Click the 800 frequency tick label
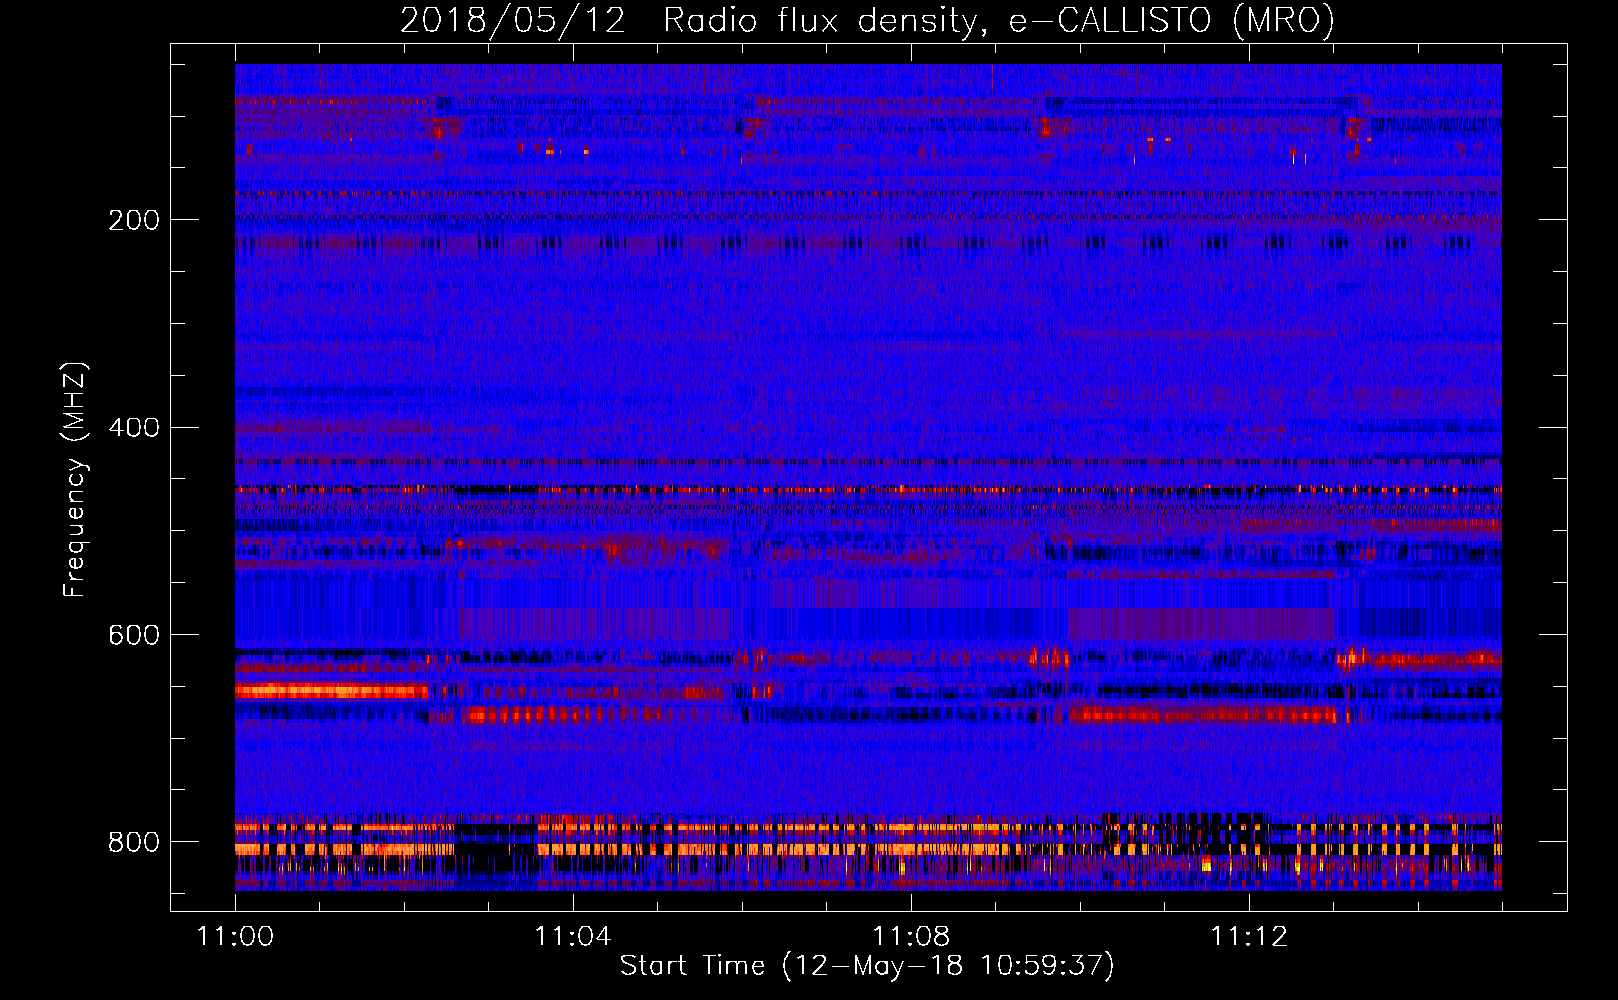This screenshot has width=1618, height=1000. [x=134, y=842]
